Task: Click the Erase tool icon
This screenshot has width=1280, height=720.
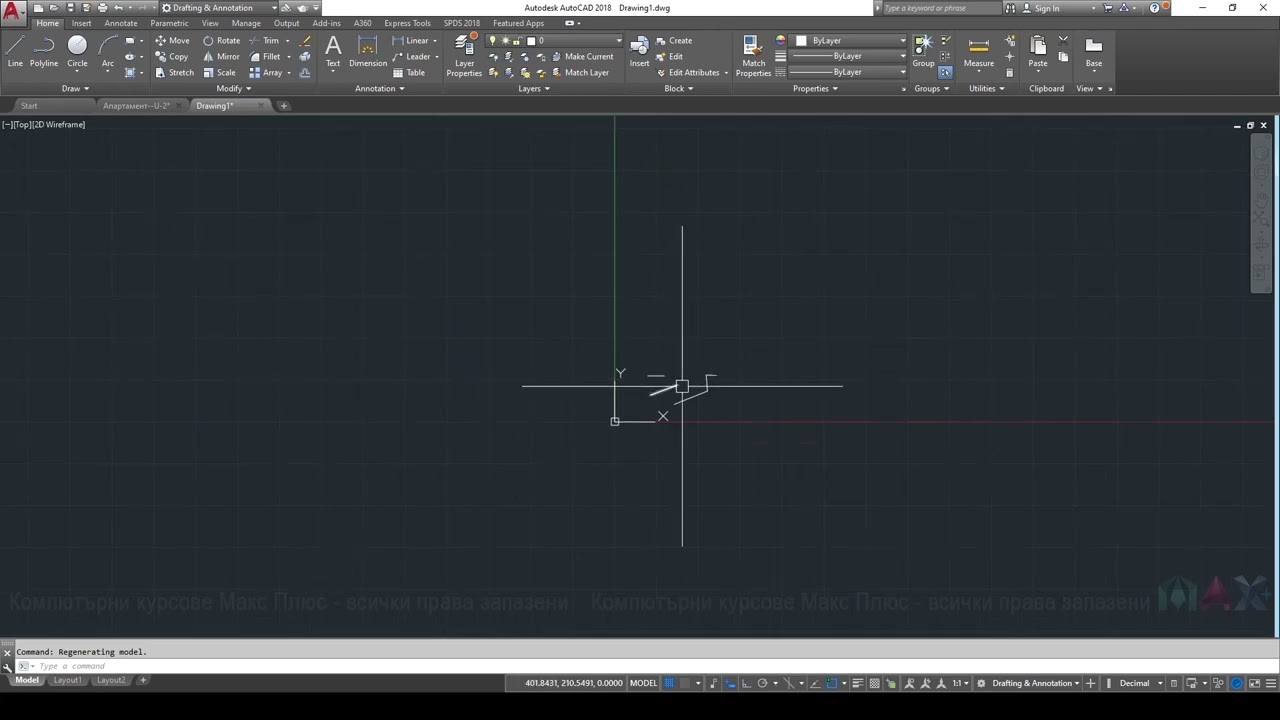Action: point(305,41)
